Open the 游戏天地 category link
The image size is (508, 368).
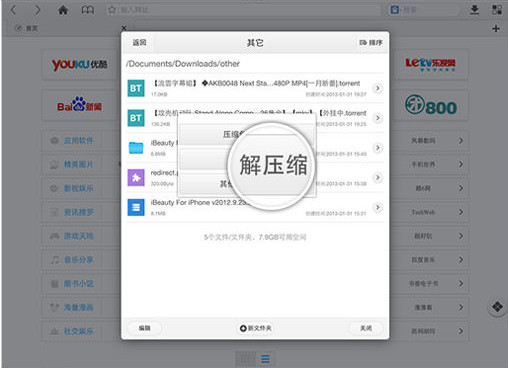[x=78, y=236]
